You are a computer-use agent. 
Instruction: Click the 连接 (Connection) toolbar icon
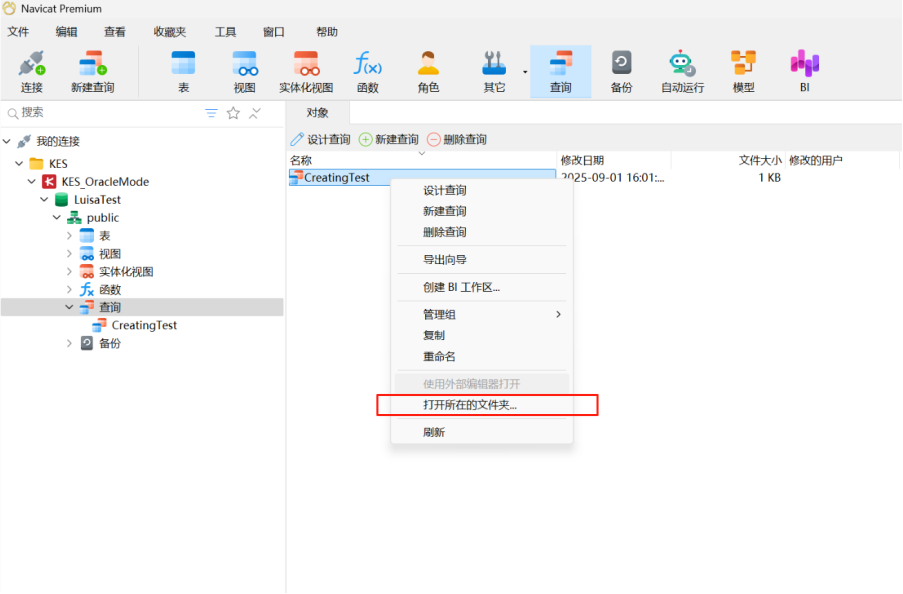32,71
